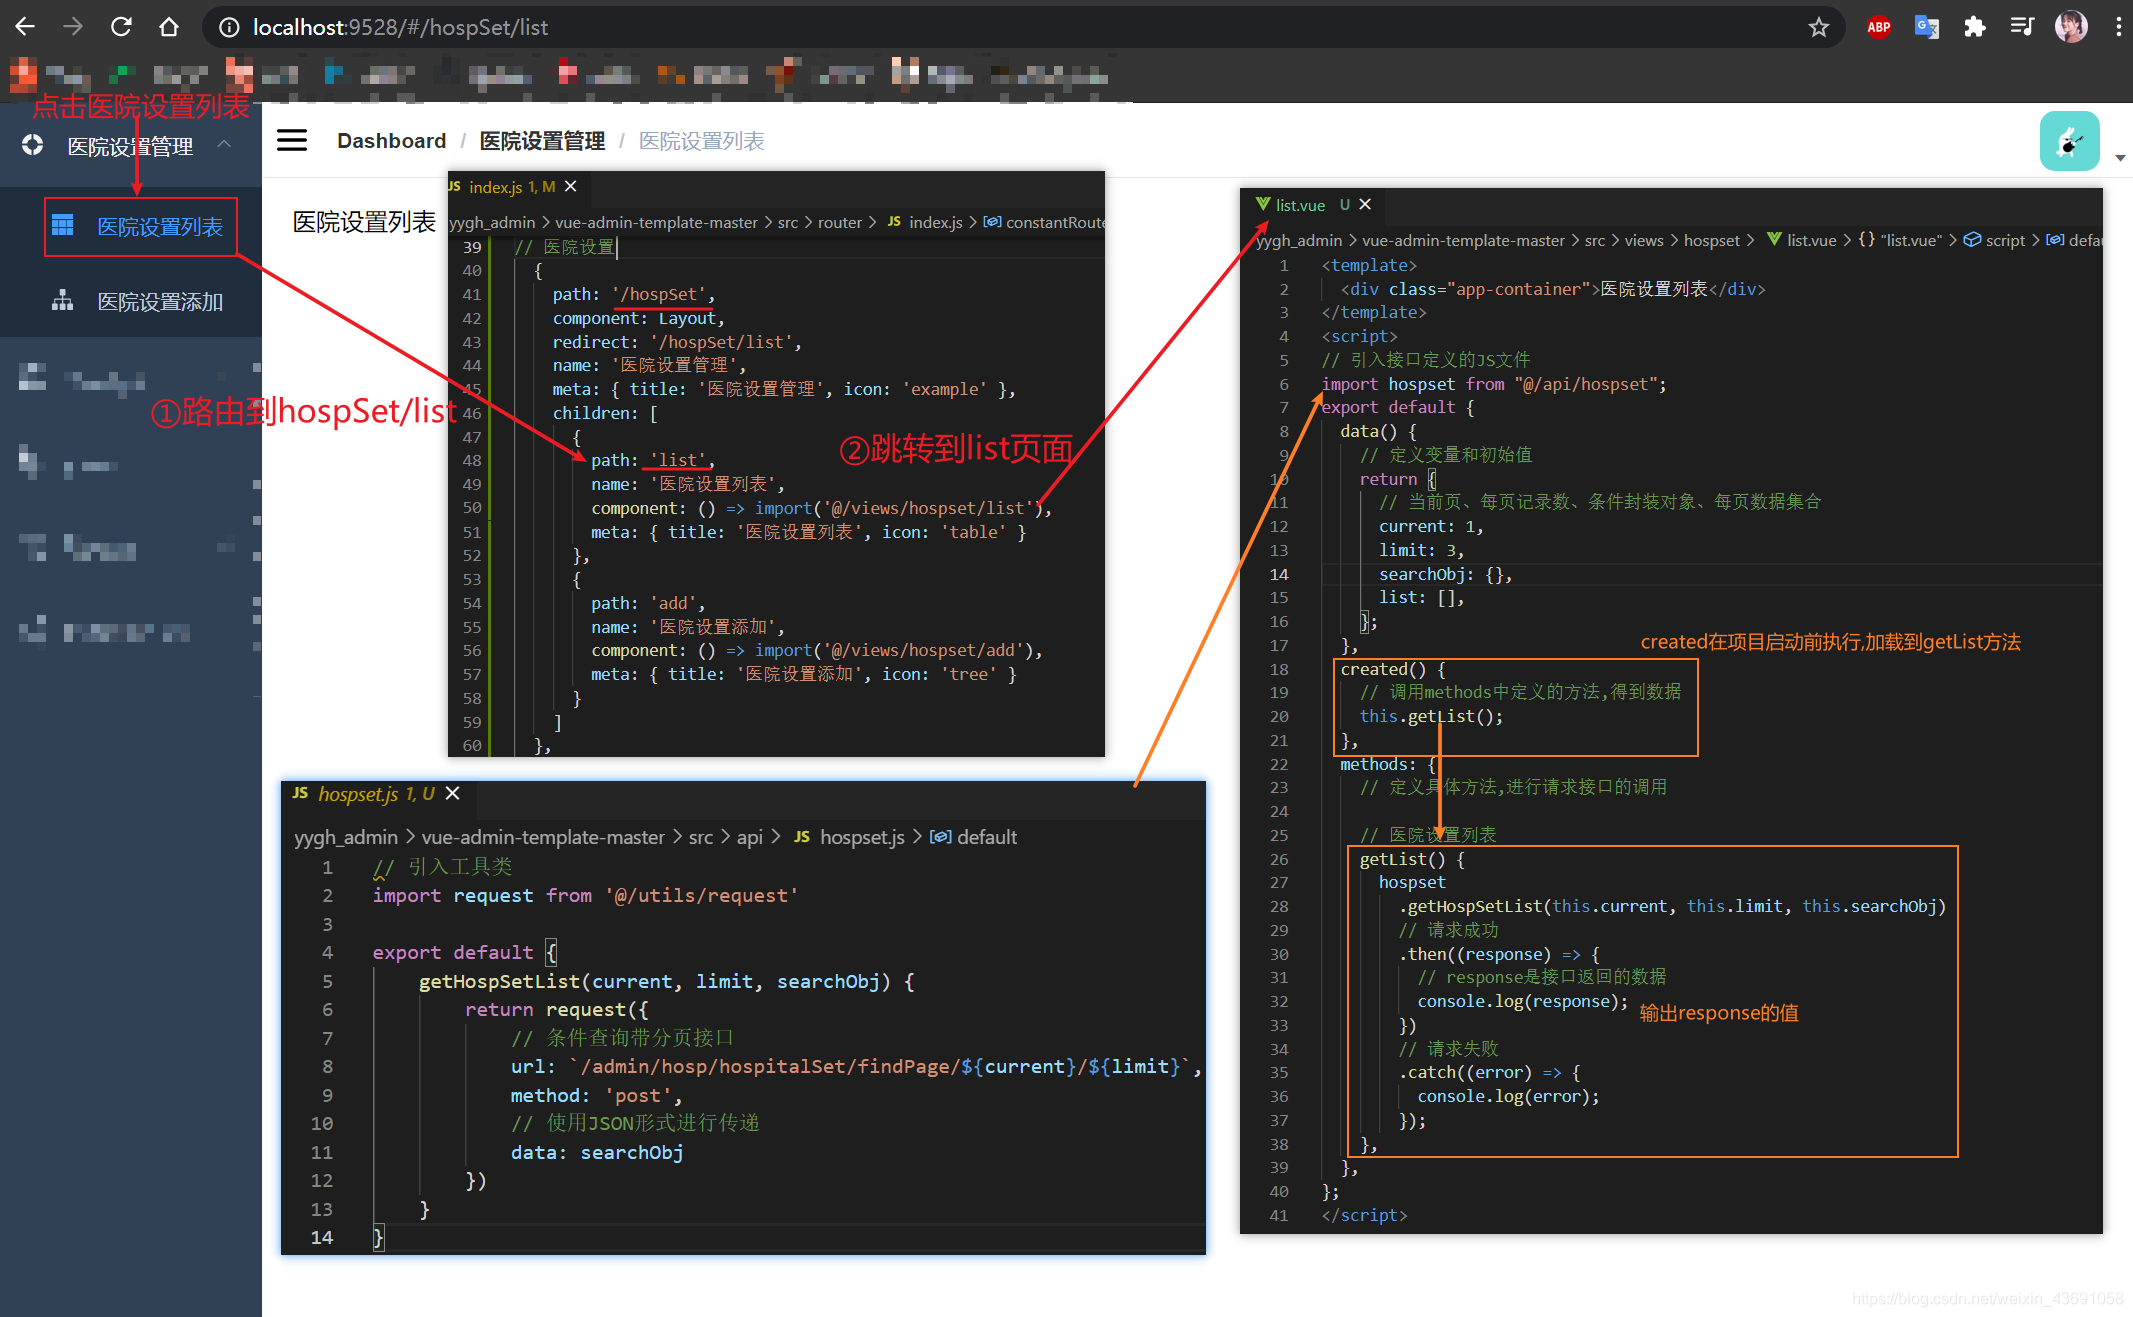2133x1317 pixels.
Task: Open the extensions puzzle icon
Action: (1974, 27)
